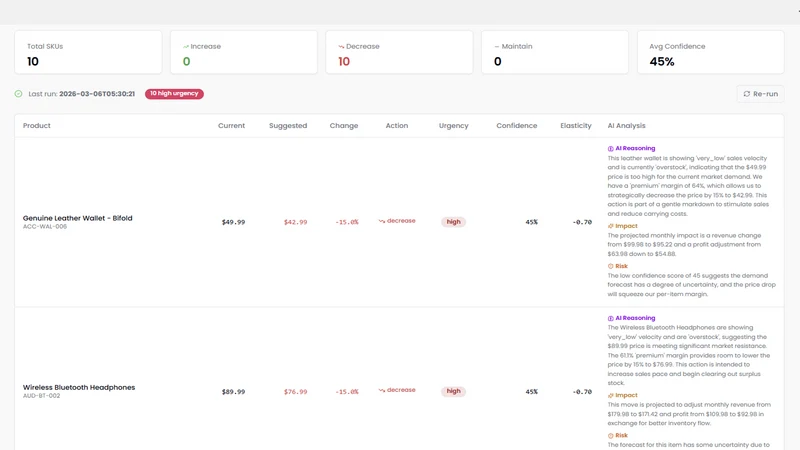Click the Re-run button
Image resolution: width=800 pixels, height=450 pixels.
click(x=760, y=94)
